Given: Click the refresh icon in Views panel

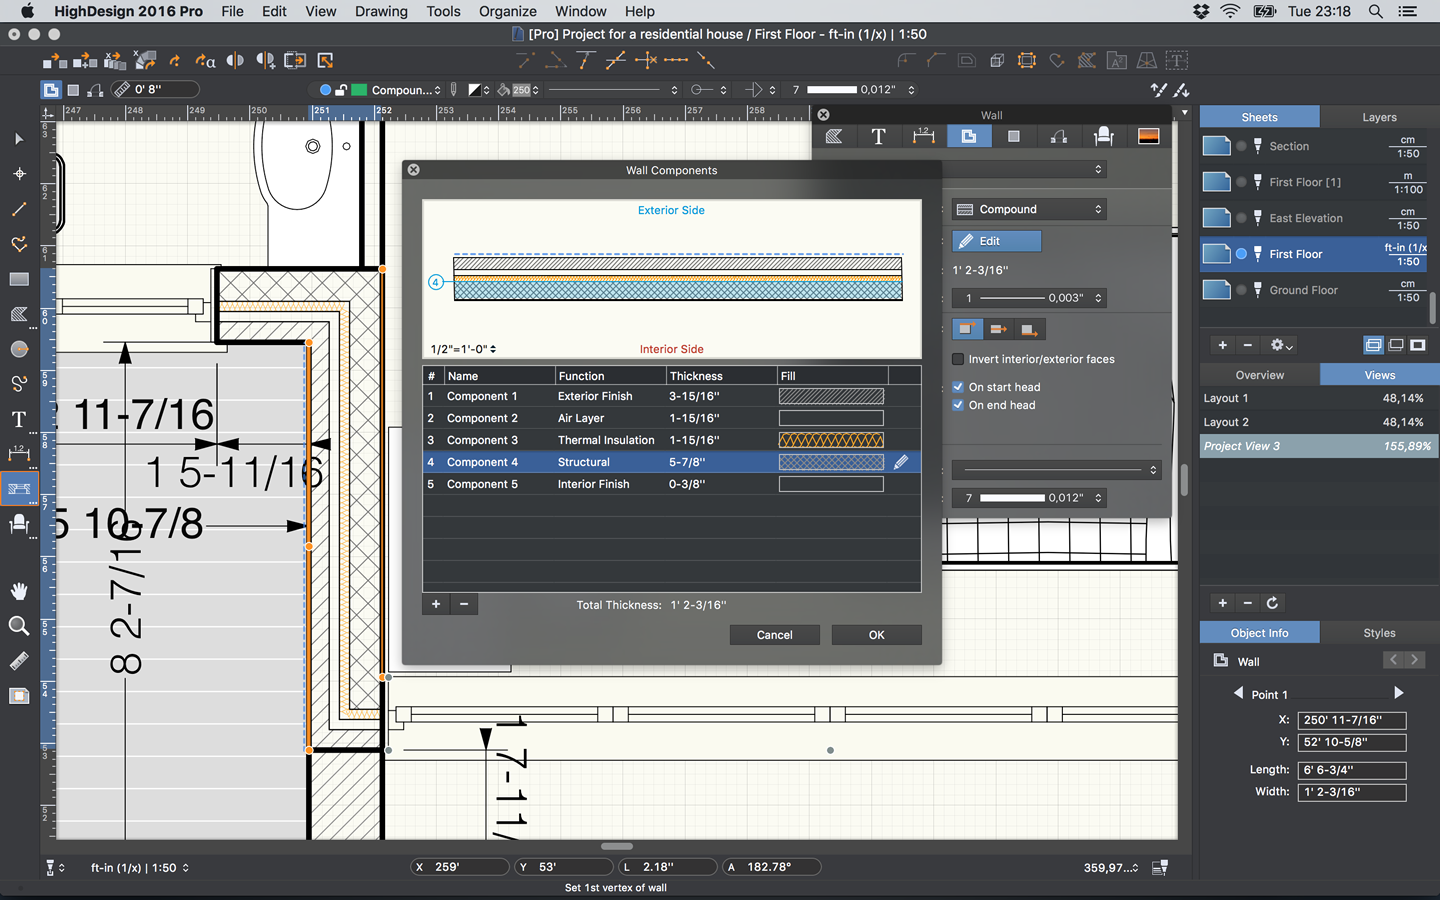Looking at the screenshot, I should 1272,603.
